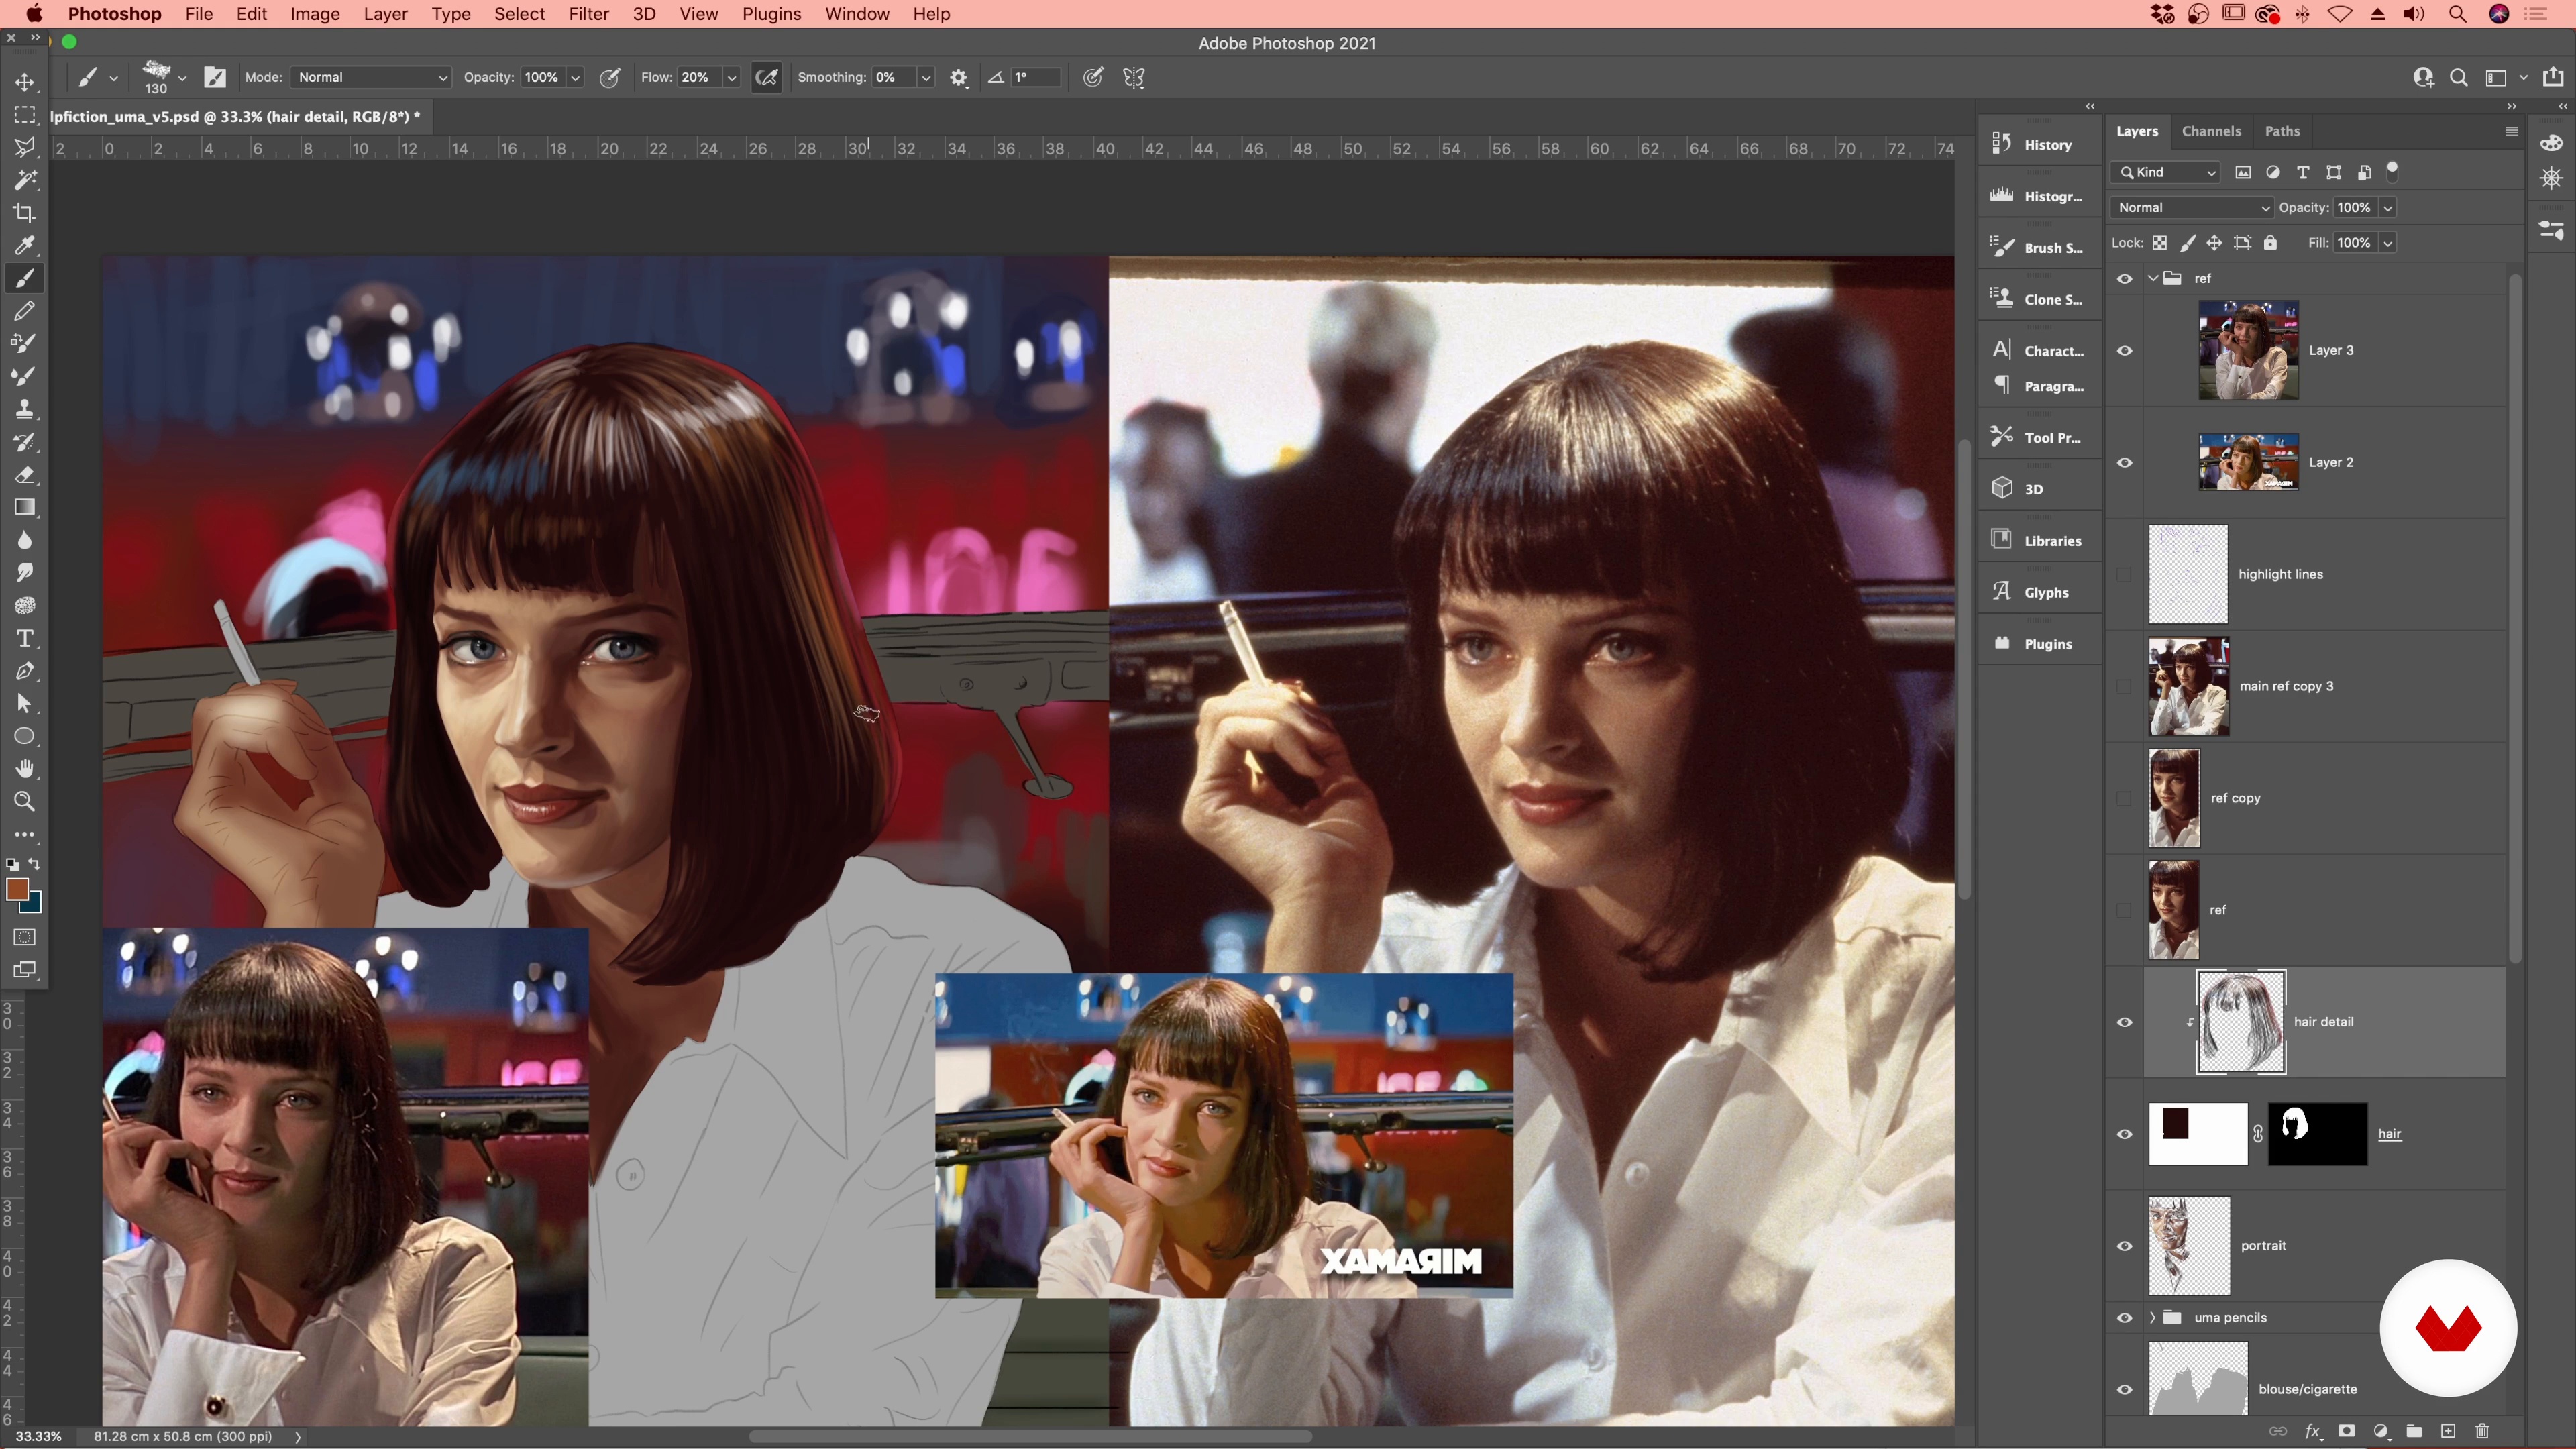The image size is (2576, 1449).
Task: Select the Rectangular Marquee tool
Action: point(25,115)
